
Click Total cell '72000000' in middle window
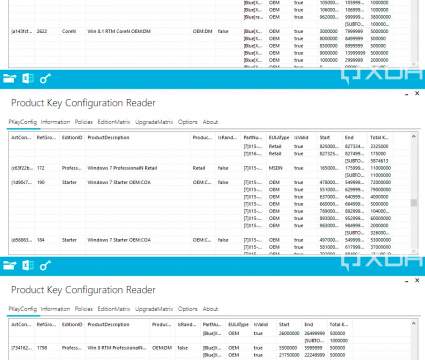point(381,182)
